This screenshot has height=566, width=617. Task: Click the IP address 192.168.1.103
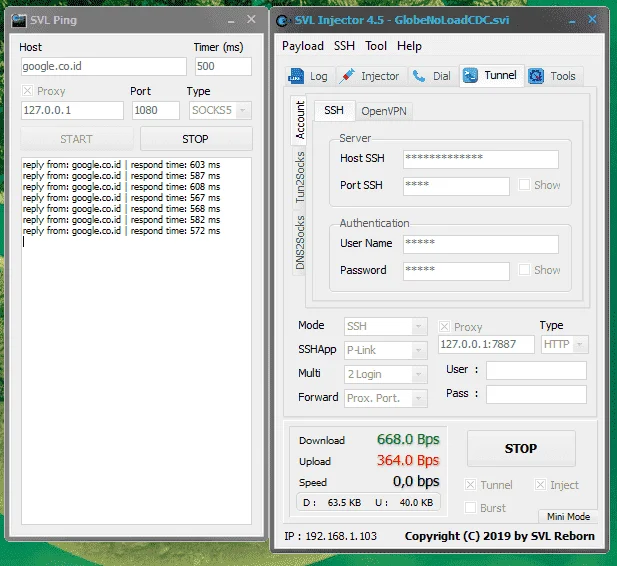tap(341, 536)
